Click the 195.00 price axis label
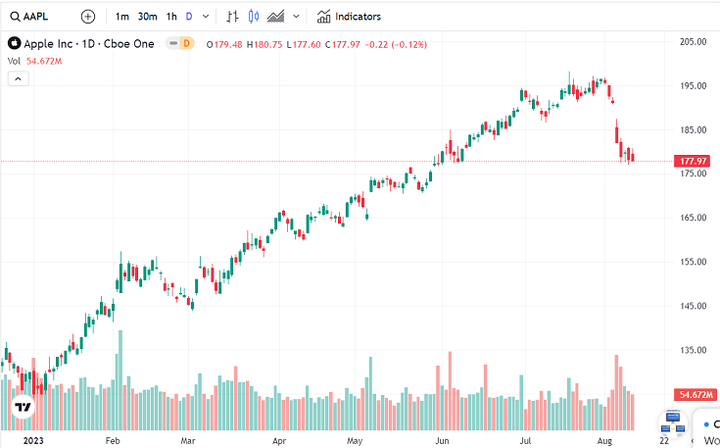This screenshot has width=720, height=448. coord(693,86)
